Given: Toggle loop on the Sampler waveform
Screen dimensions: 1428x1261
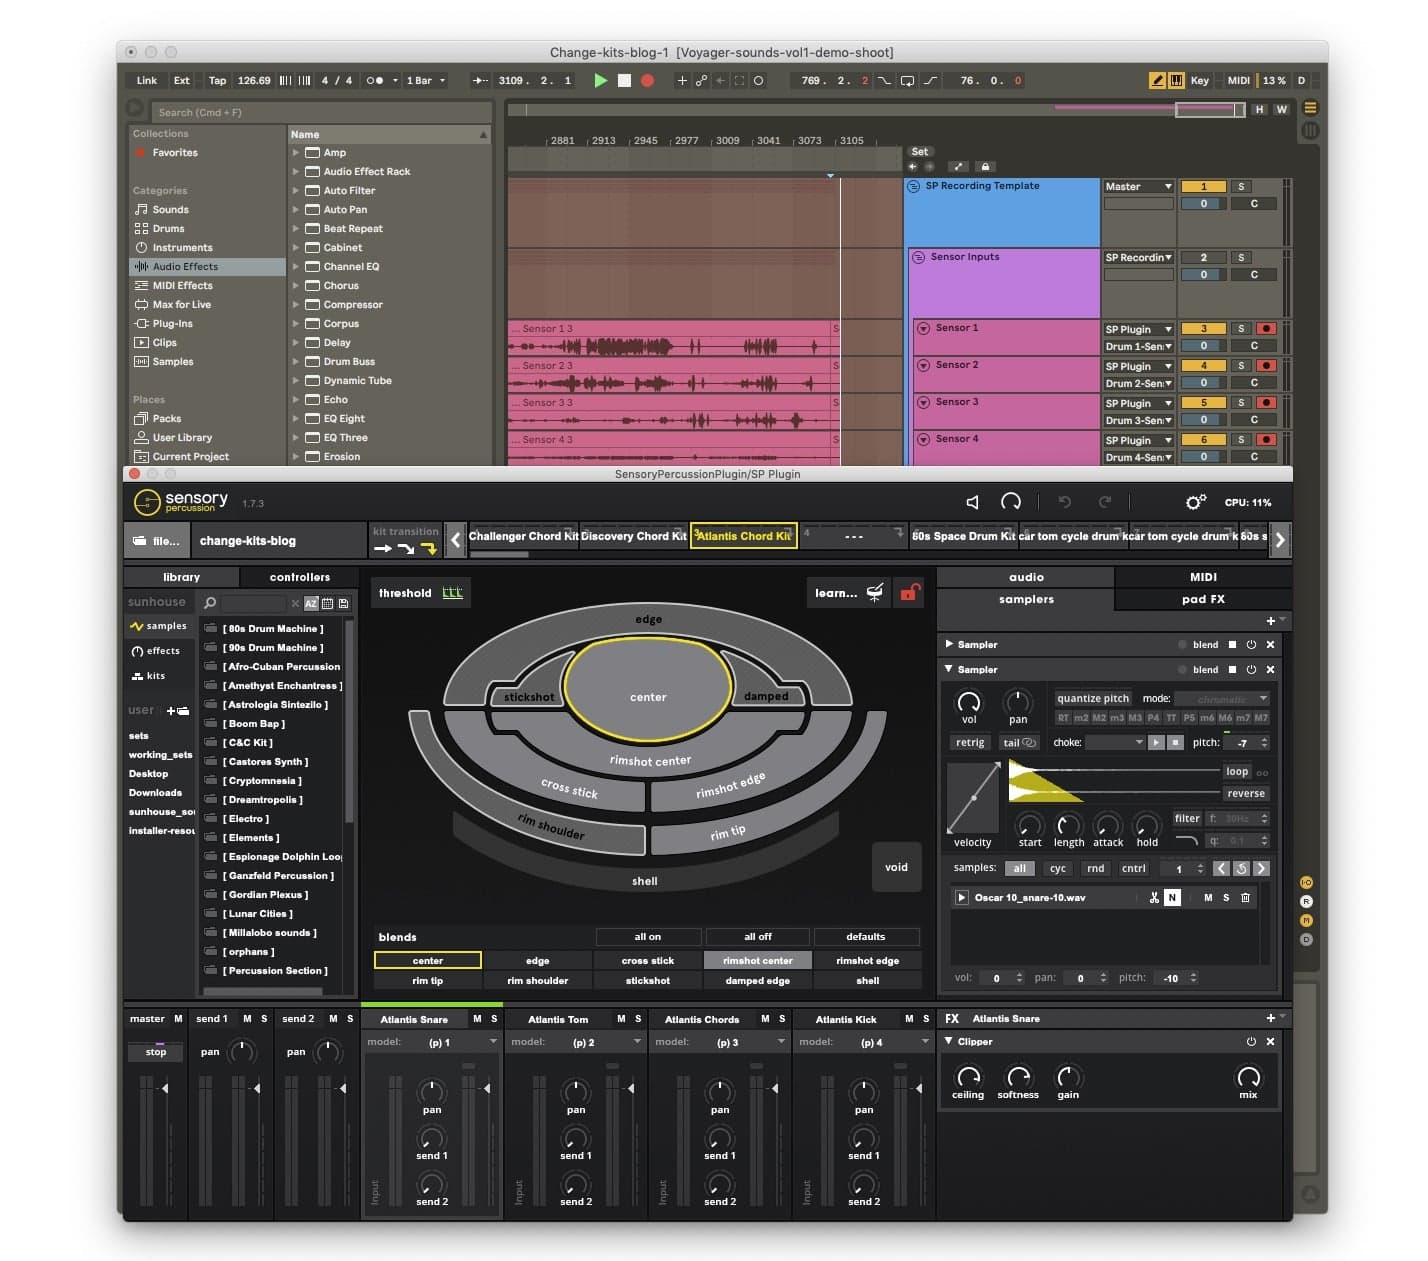Looking at the screenshot, I should coord(1237,771).
